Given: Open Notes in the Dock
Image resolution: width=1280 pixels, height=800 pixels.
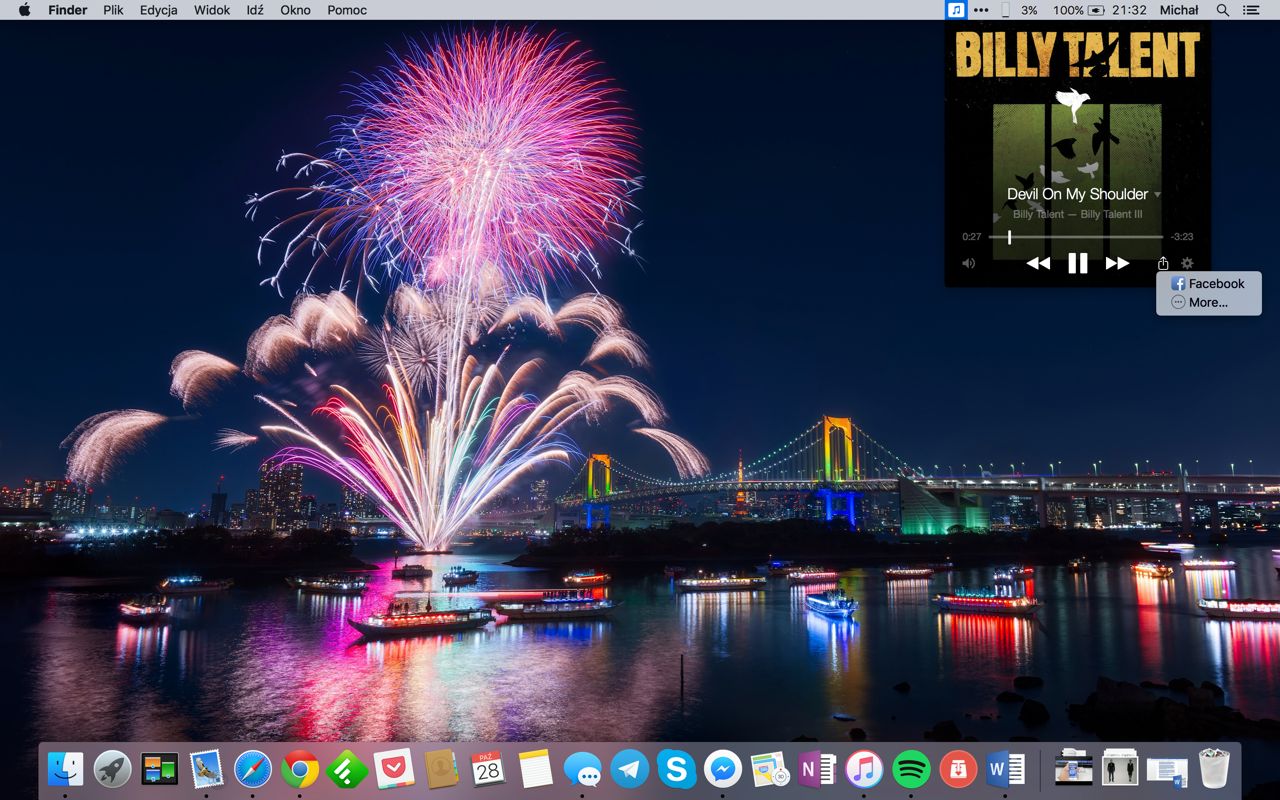Looking at the screenshot, I should [x=535, y=769].
